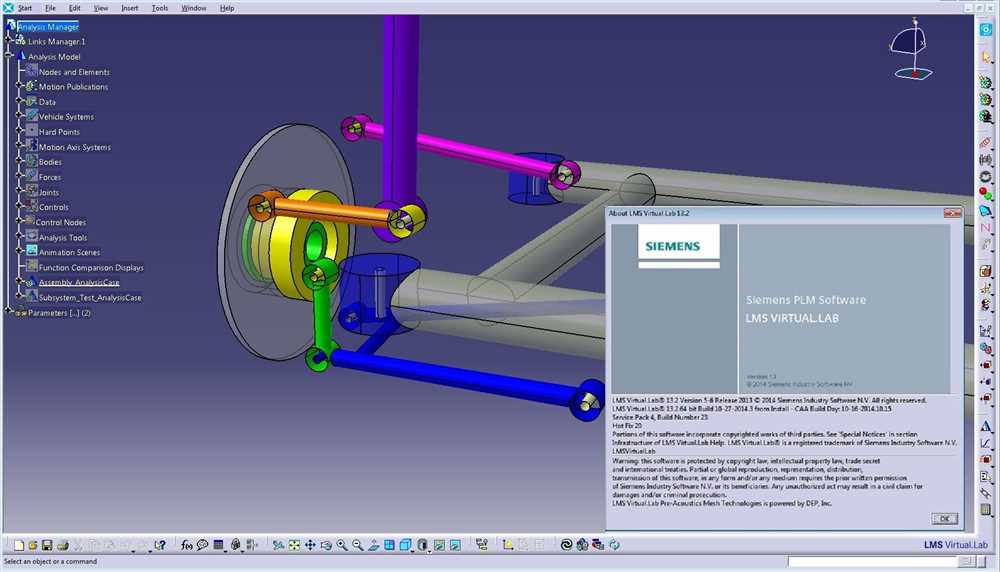This screenshot has height=572, width=1000.
Task: Click the blue A icon in right toolbar
Action: [986, 426]
